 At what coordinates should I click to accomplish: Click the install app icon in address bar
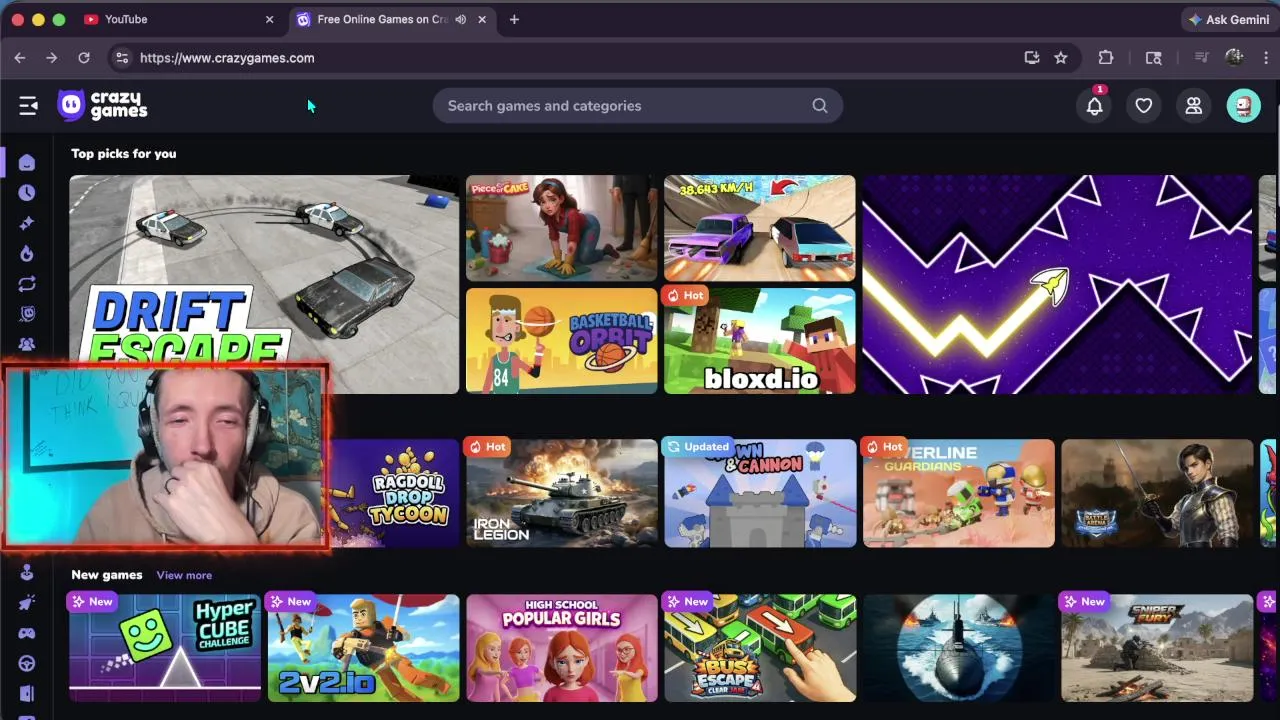point(1032,58)
